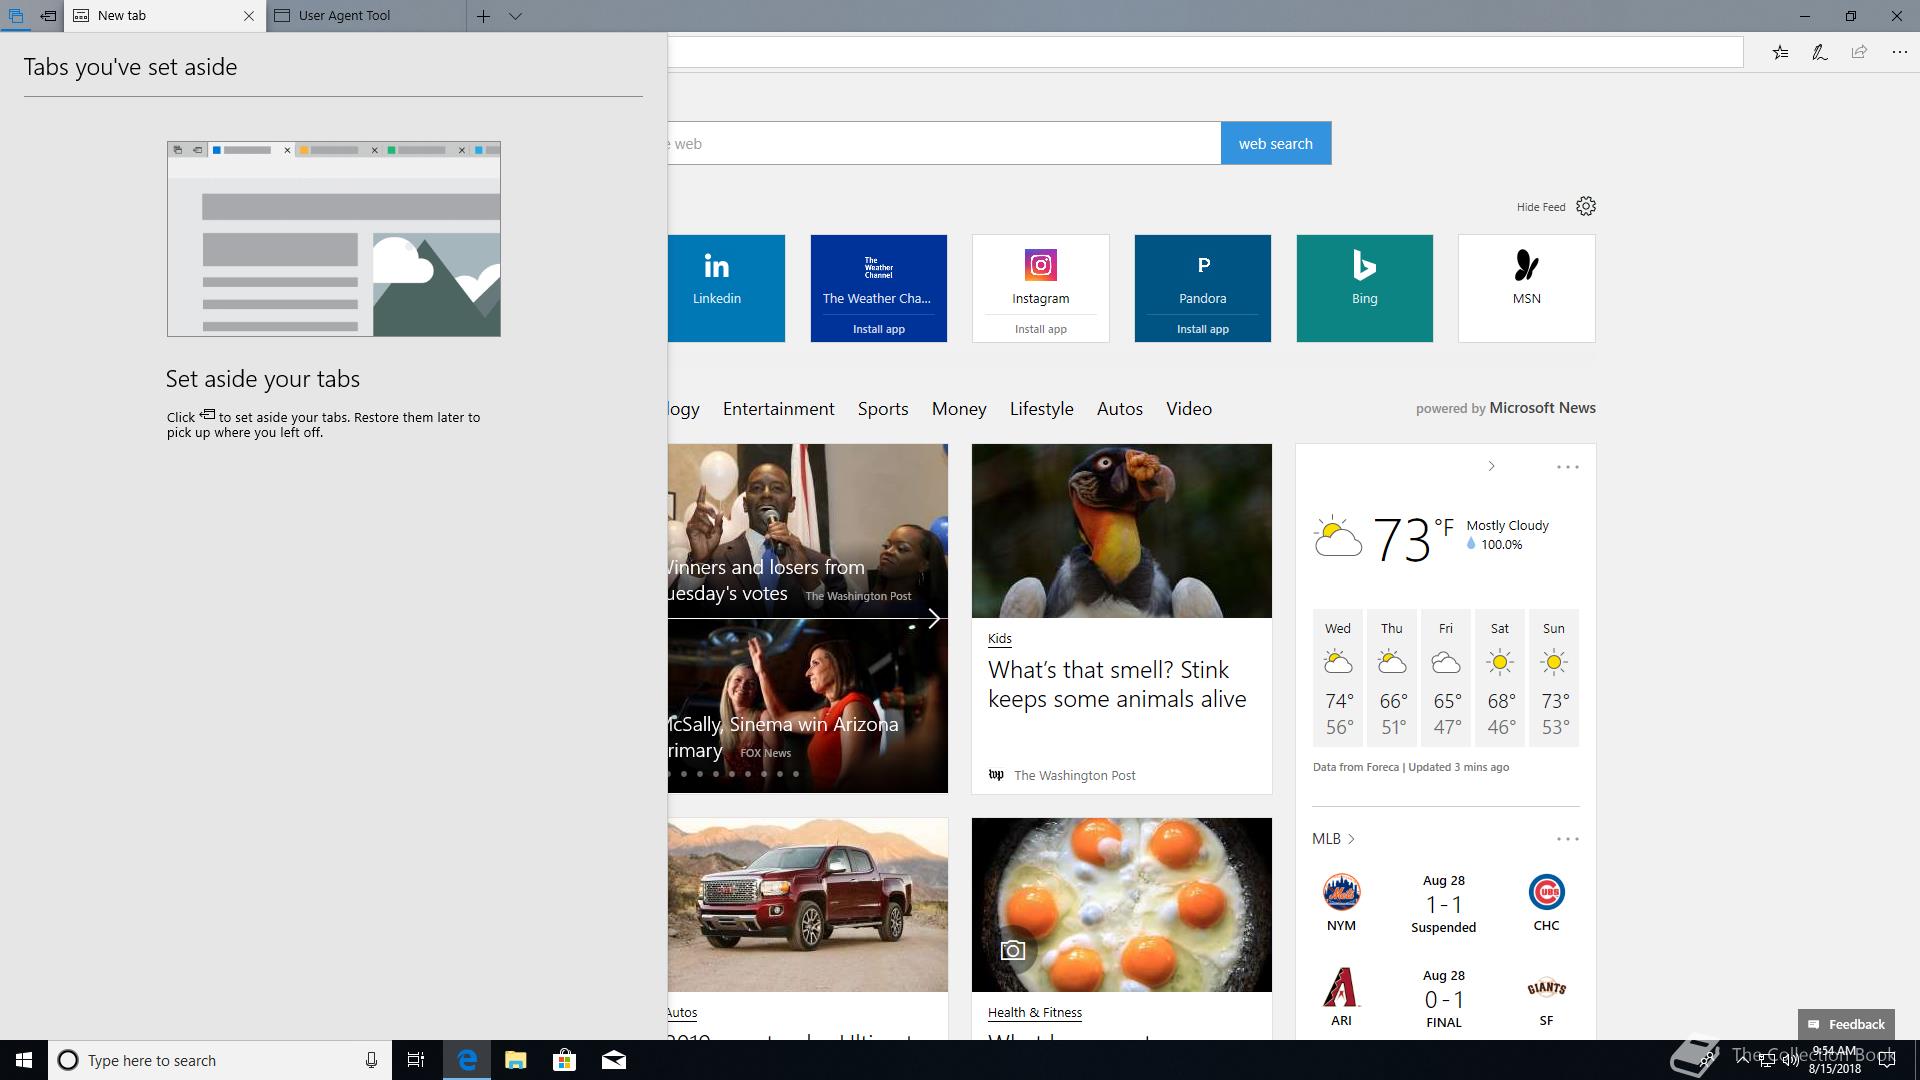Open the ARI vs SF game score

[x=1443, y=998]
